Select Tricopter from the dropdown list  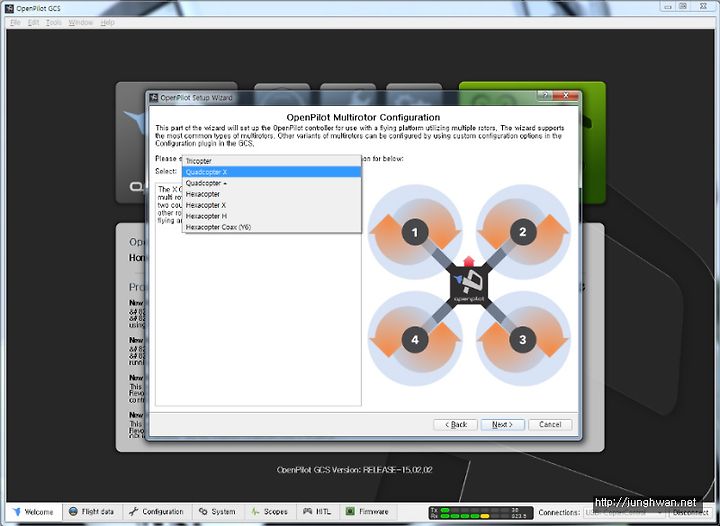tap(272, 161)
